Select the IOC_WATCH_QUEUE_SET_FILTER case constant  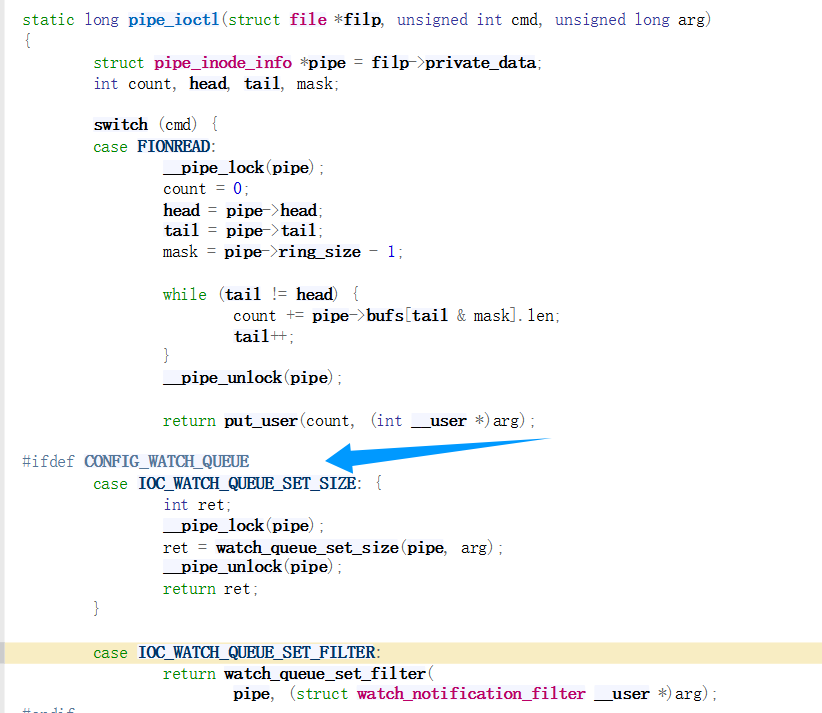tap(257, 653)
